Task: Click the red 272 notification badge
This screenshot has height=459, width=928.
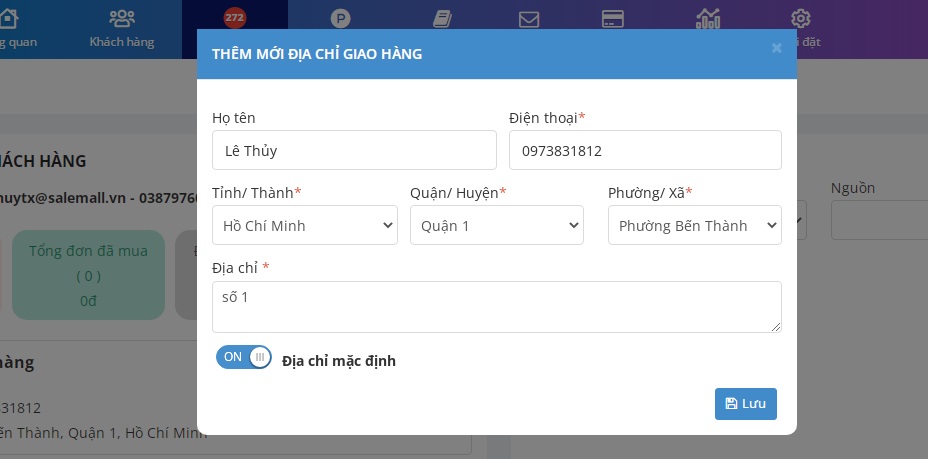Action: [234, 17]
